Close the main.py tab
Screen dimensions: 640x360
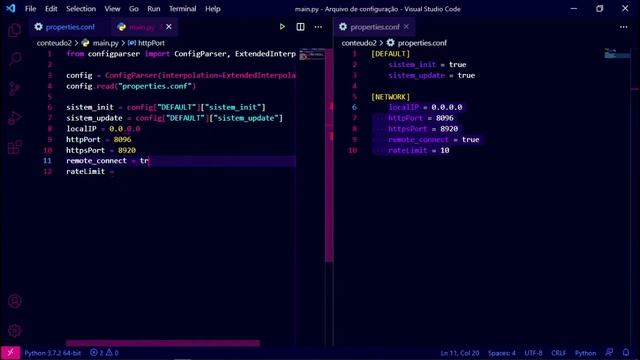tap(169, 27)
